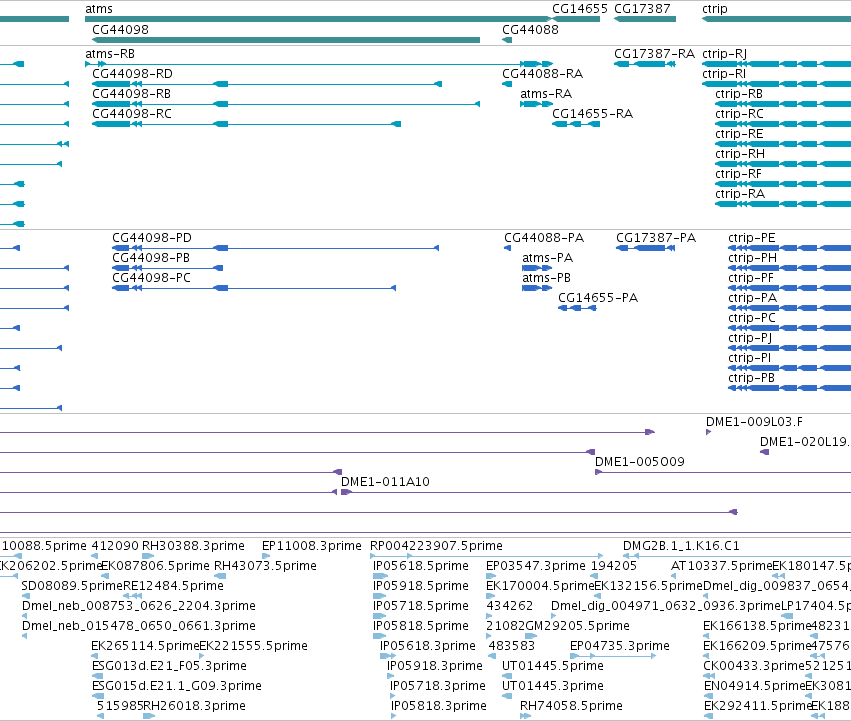The width and height of the screenshot is (851, 721).
Task: Click transcript ctrip-RB
Action: coord(783,104)
